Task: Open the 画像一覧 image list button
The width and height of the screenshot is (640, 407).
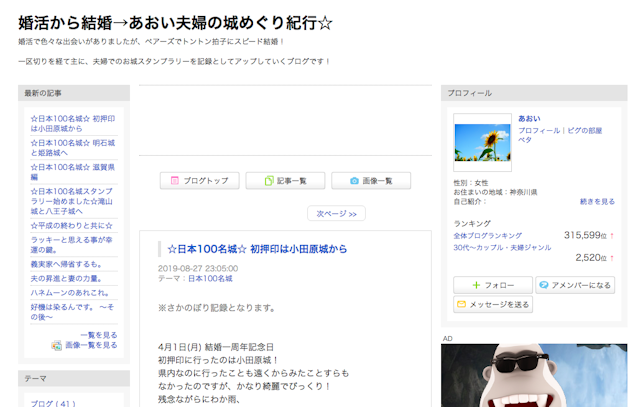Action: (370, 181)
